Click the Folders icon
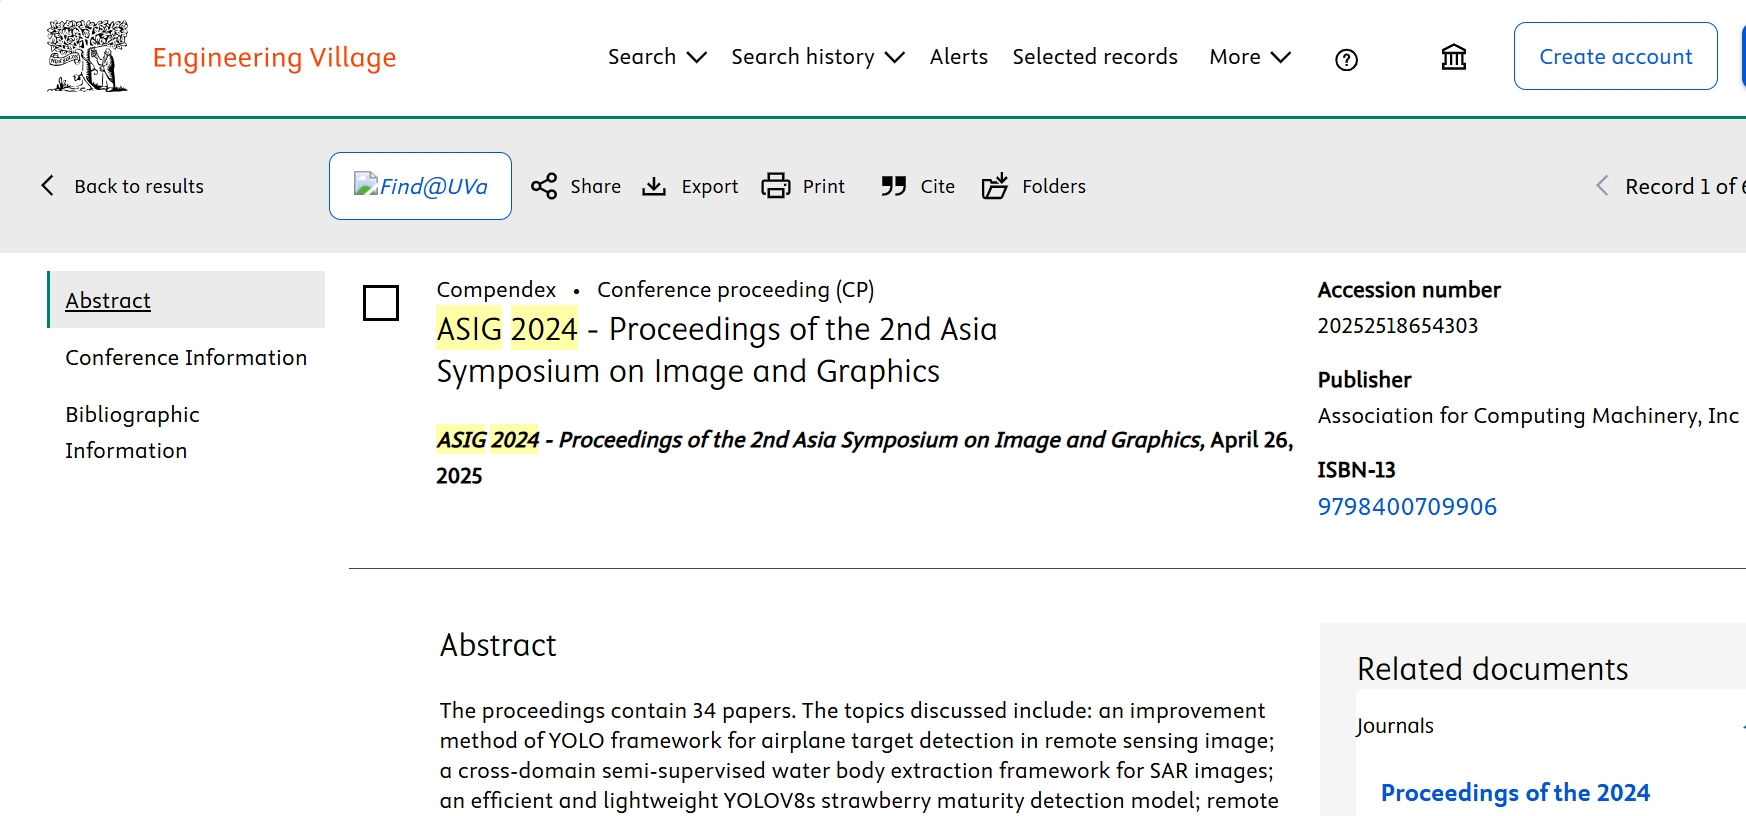Screen dimensions: 1746x816 click(x=995, y=186)
